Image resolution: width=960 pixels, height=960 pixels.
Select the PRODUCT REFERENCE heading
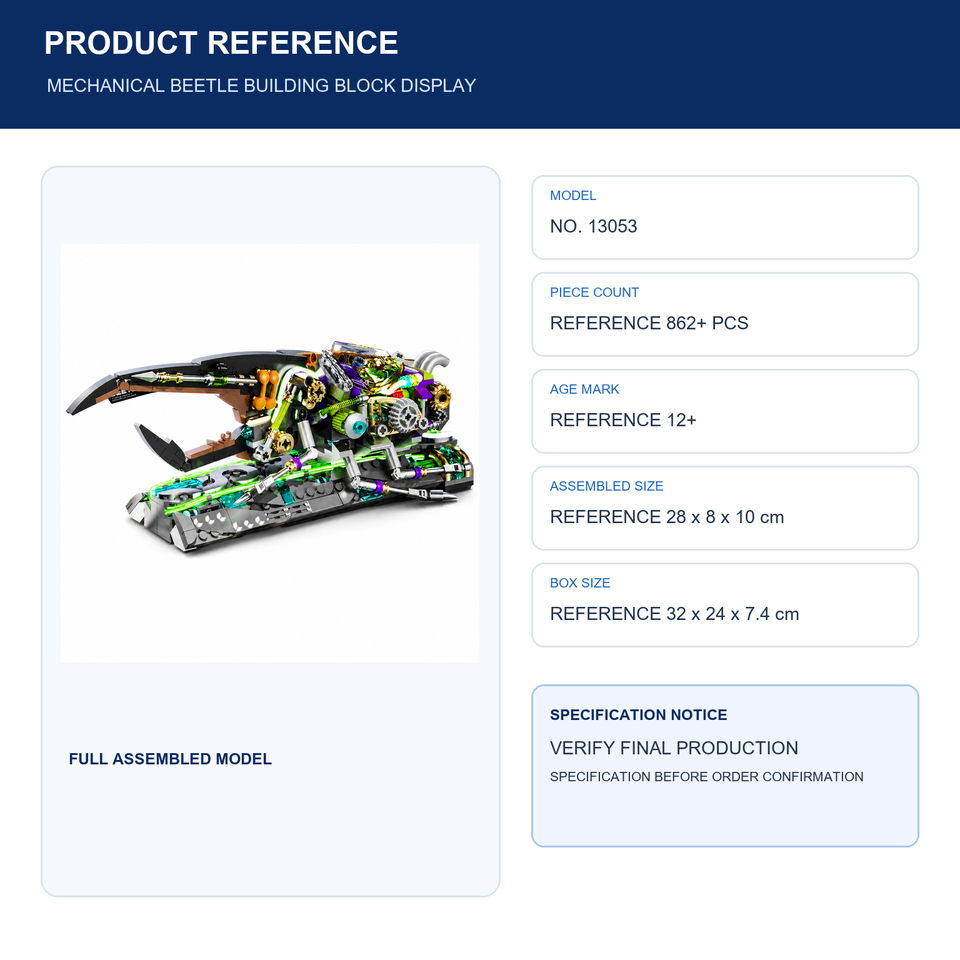coord(221,43)
